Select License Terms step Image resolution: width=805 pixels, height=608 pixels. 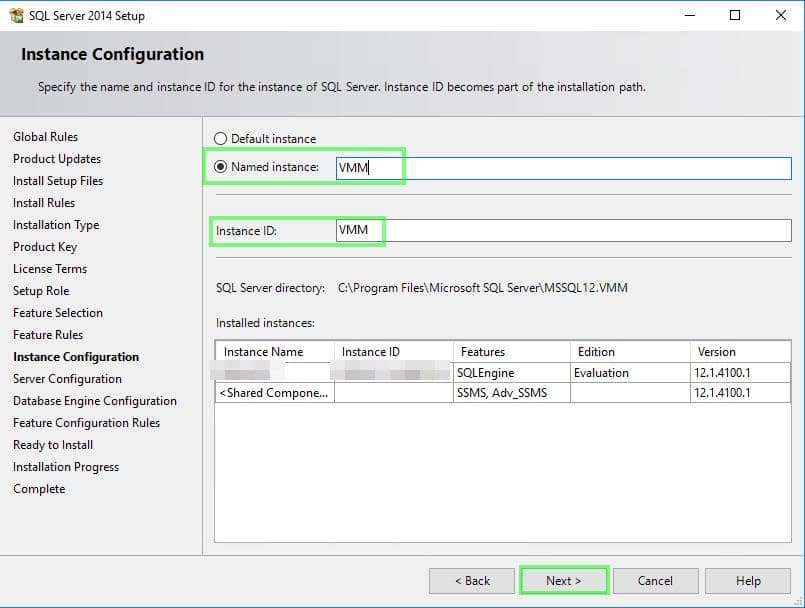[x=50, y=269]
